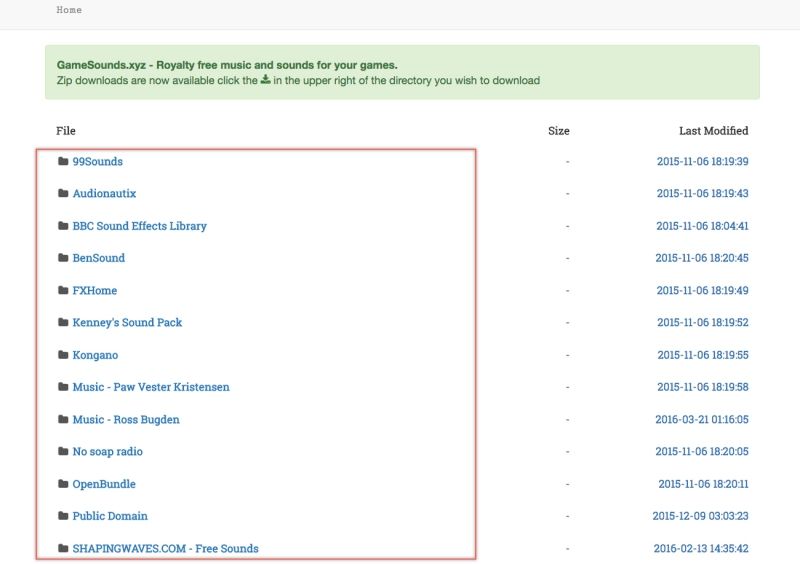Open SHAPINGWAVES.COM - Free Sounds link

(x=165, y=549)
